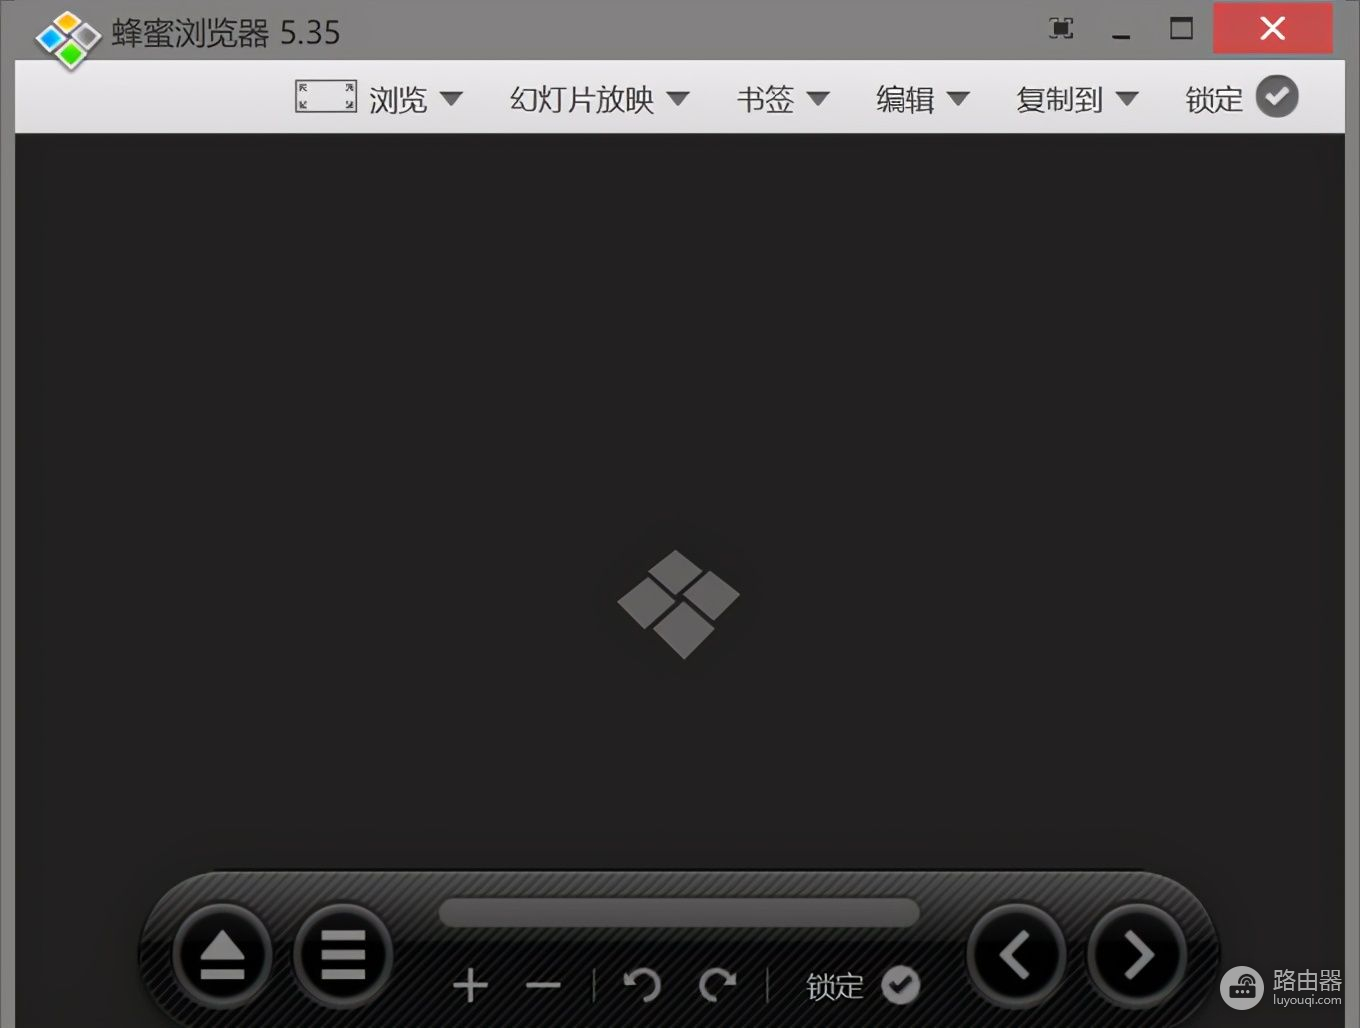Screen dimensions: 1360x1028
Task: Open the 书签 menu
Action: point(765,99)
